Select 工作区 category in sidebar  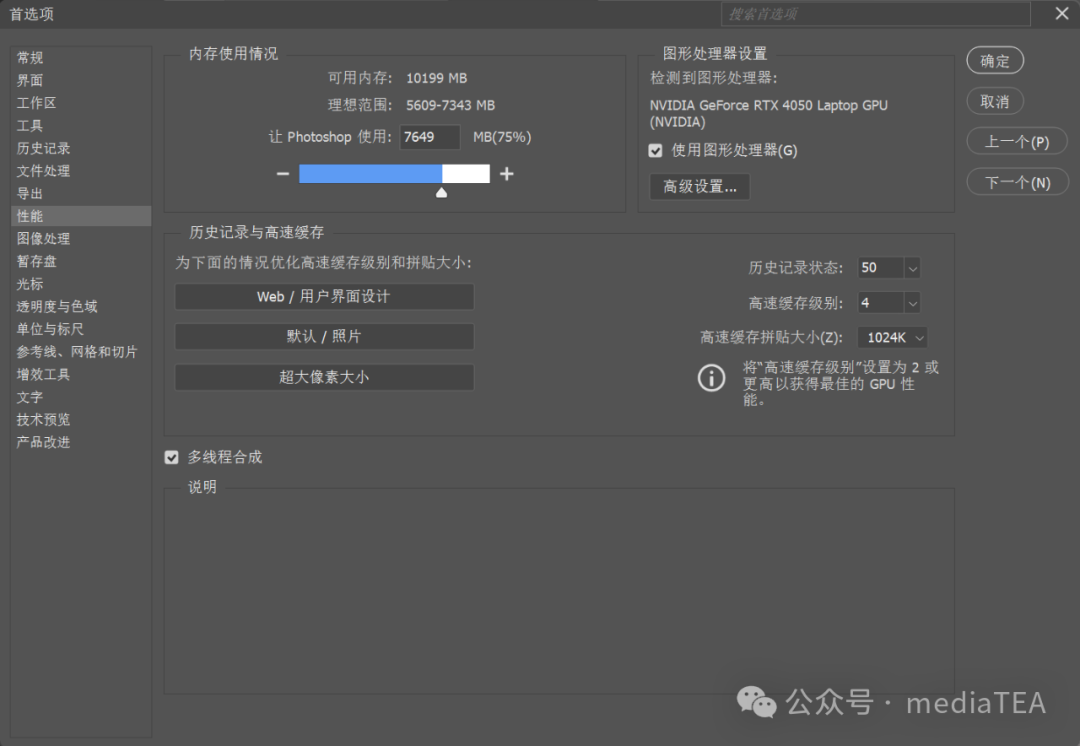coord(81,103)
